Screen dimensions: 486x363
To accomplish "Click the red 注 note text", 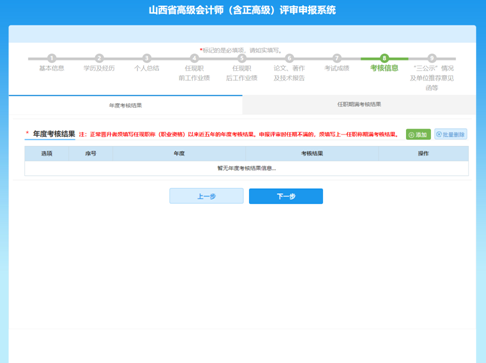I will (239, 134).
